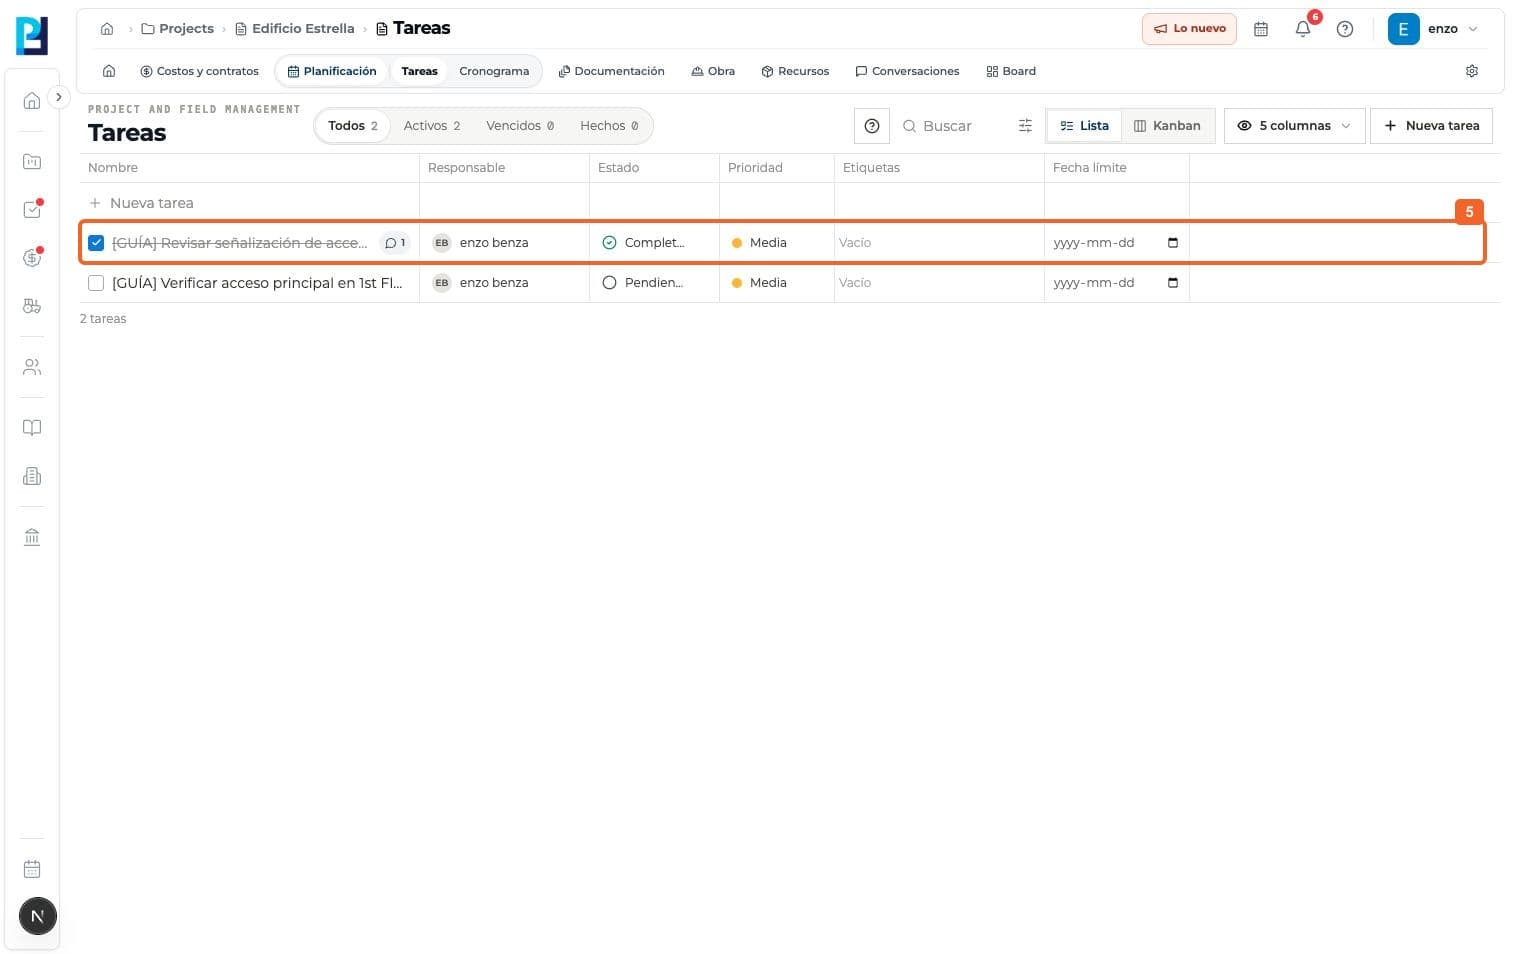Click the Nueva tarea button

[1431, 126]
